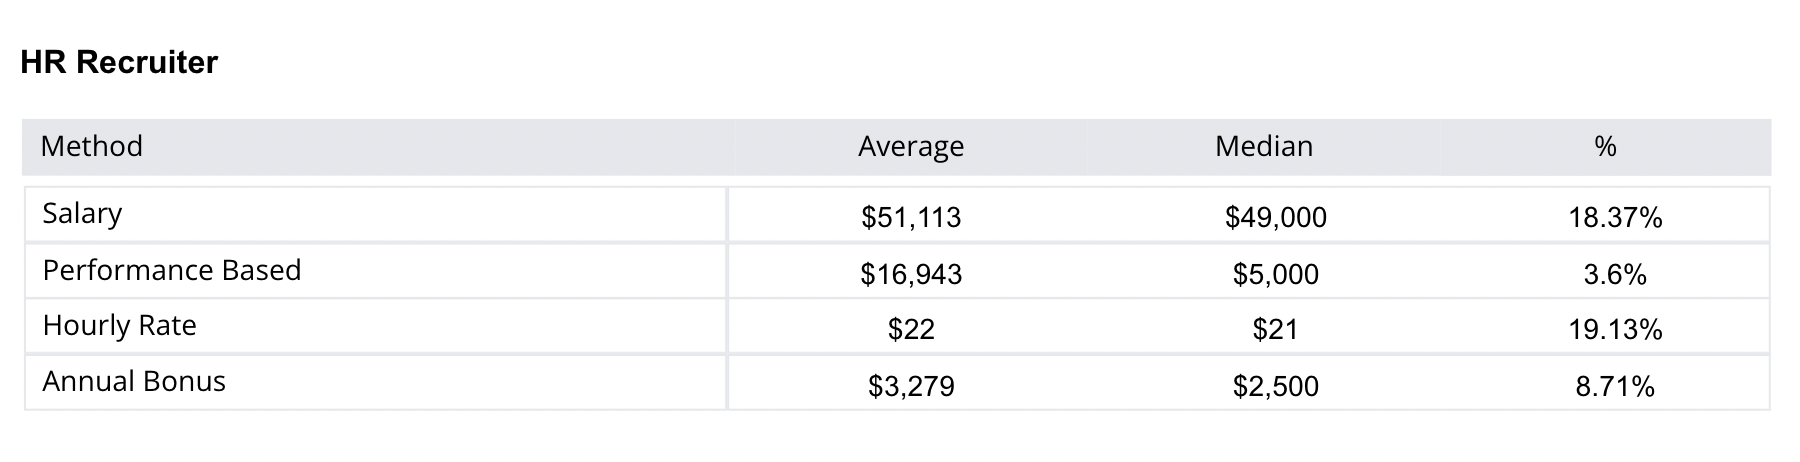Select the Annual Bonus row label
The width and height of the screenshot is (1800, 462).
(x=134, y=382)
